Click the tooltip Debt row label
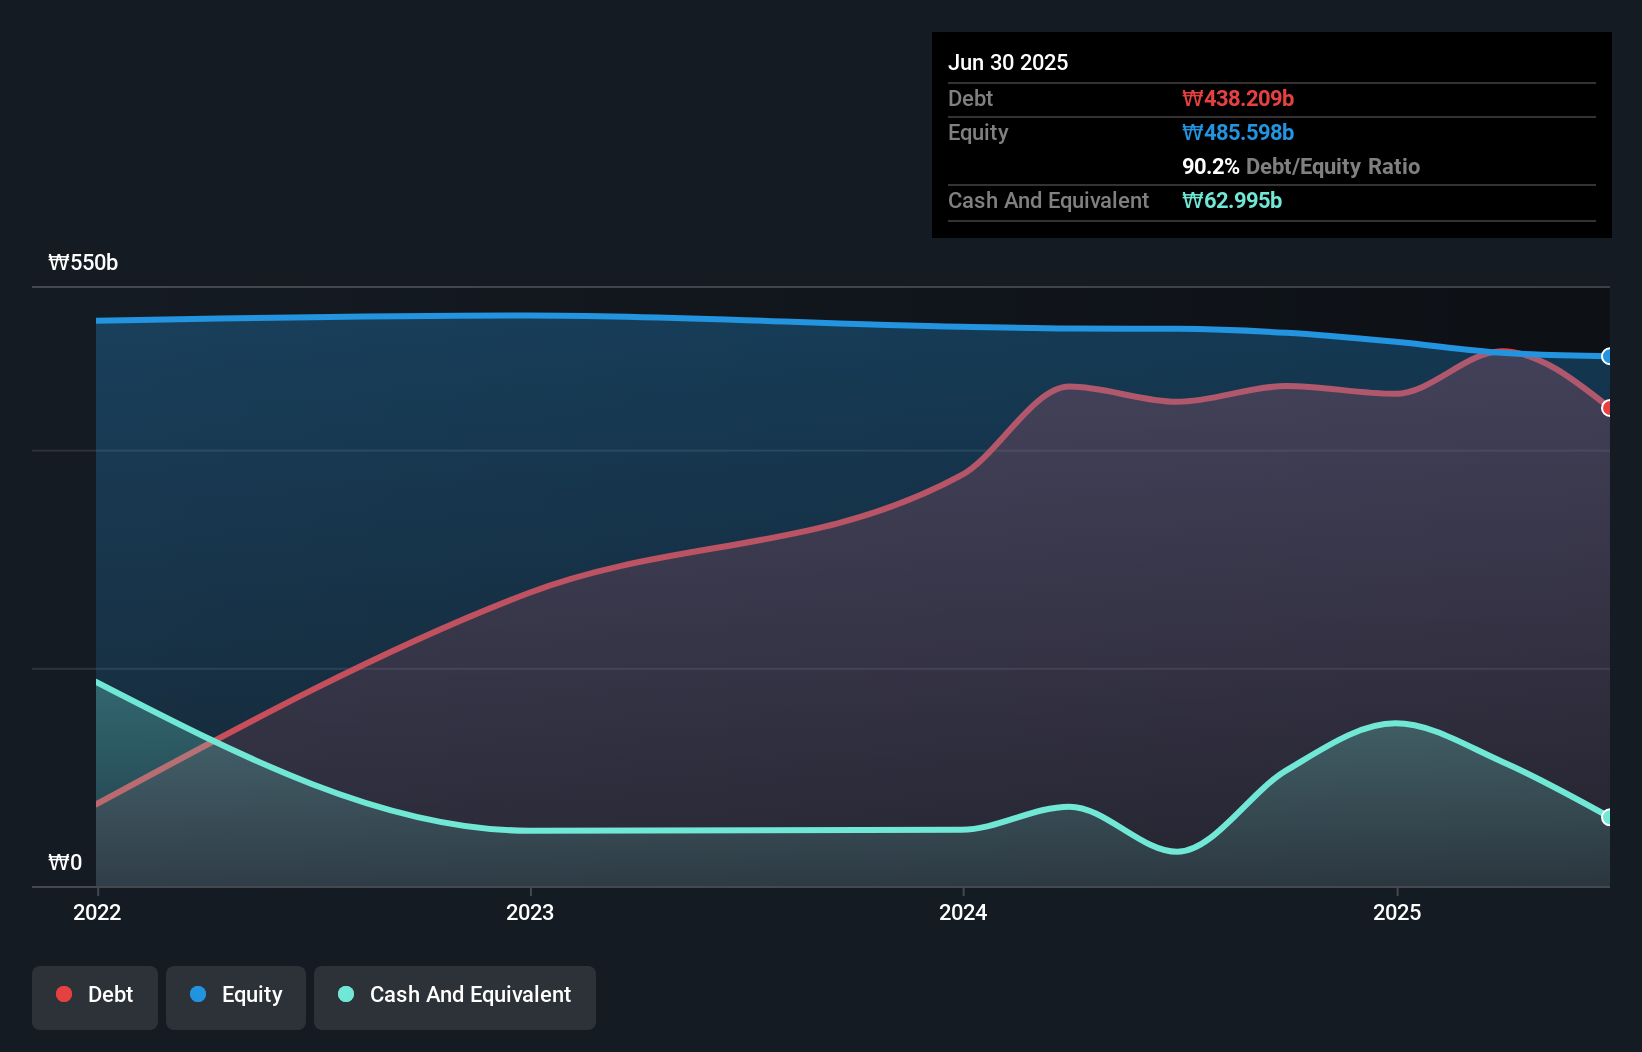Image resolution: width=1642 pixels, height=1052 pixels. coord(970,98)
